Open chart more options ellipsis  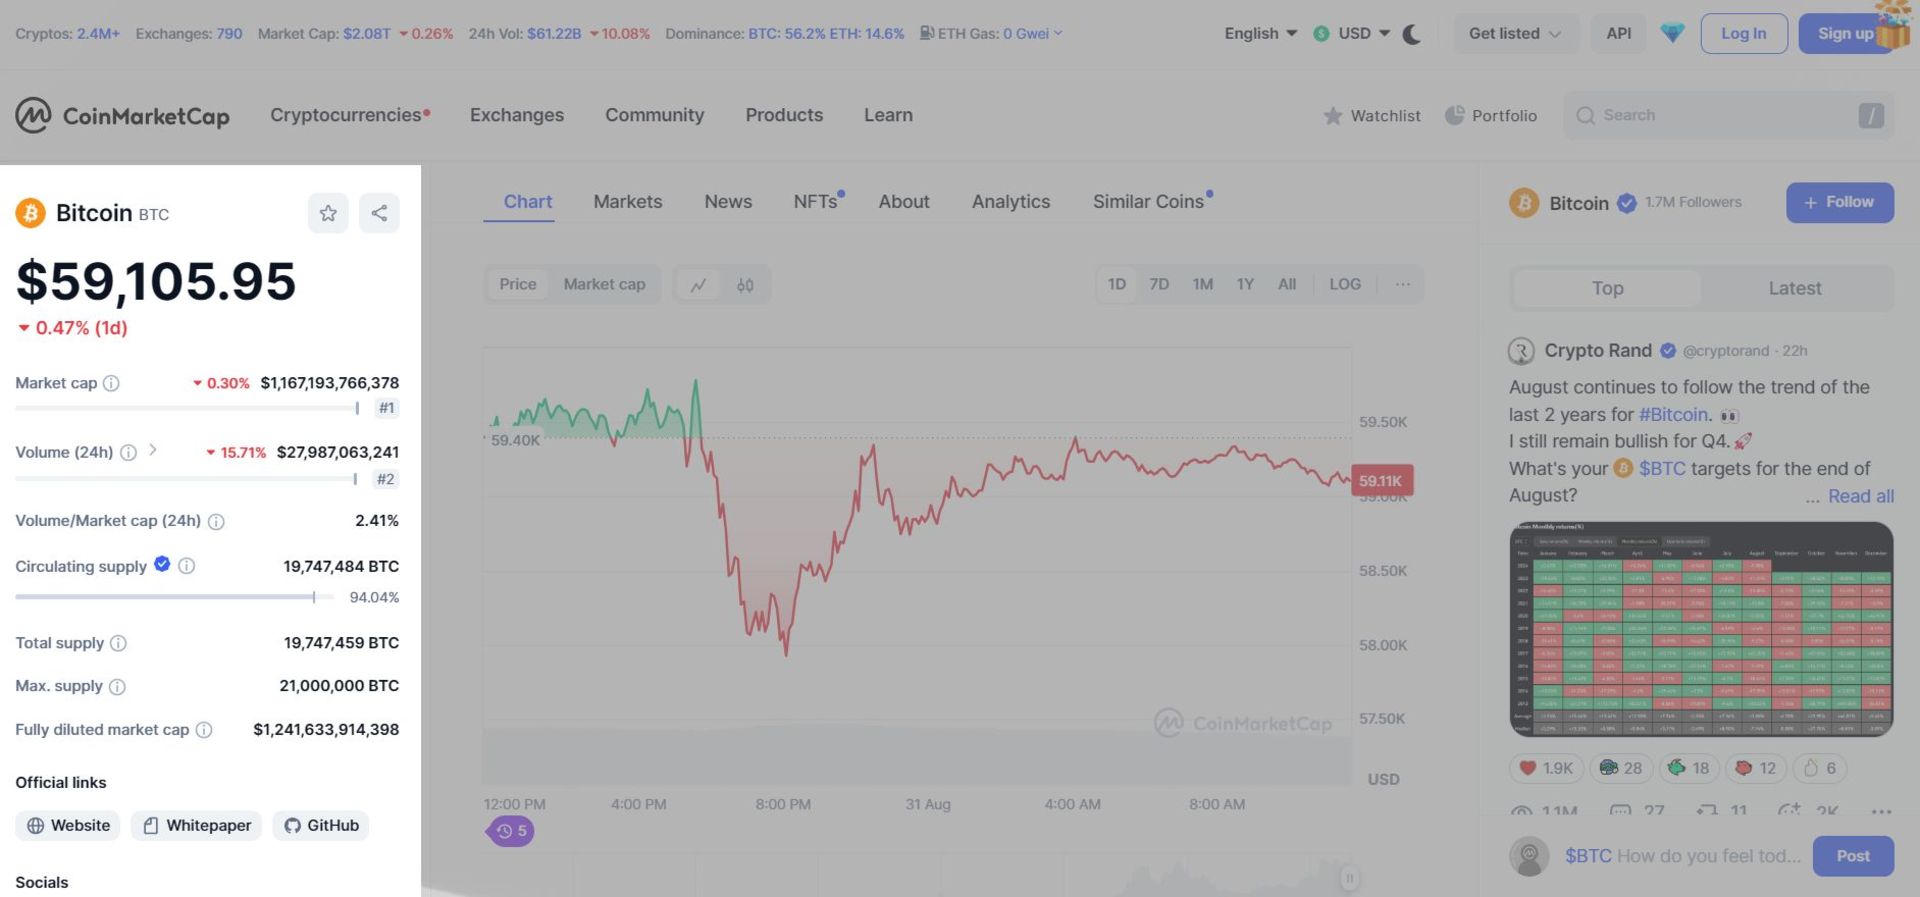[x=1403, y=284]
